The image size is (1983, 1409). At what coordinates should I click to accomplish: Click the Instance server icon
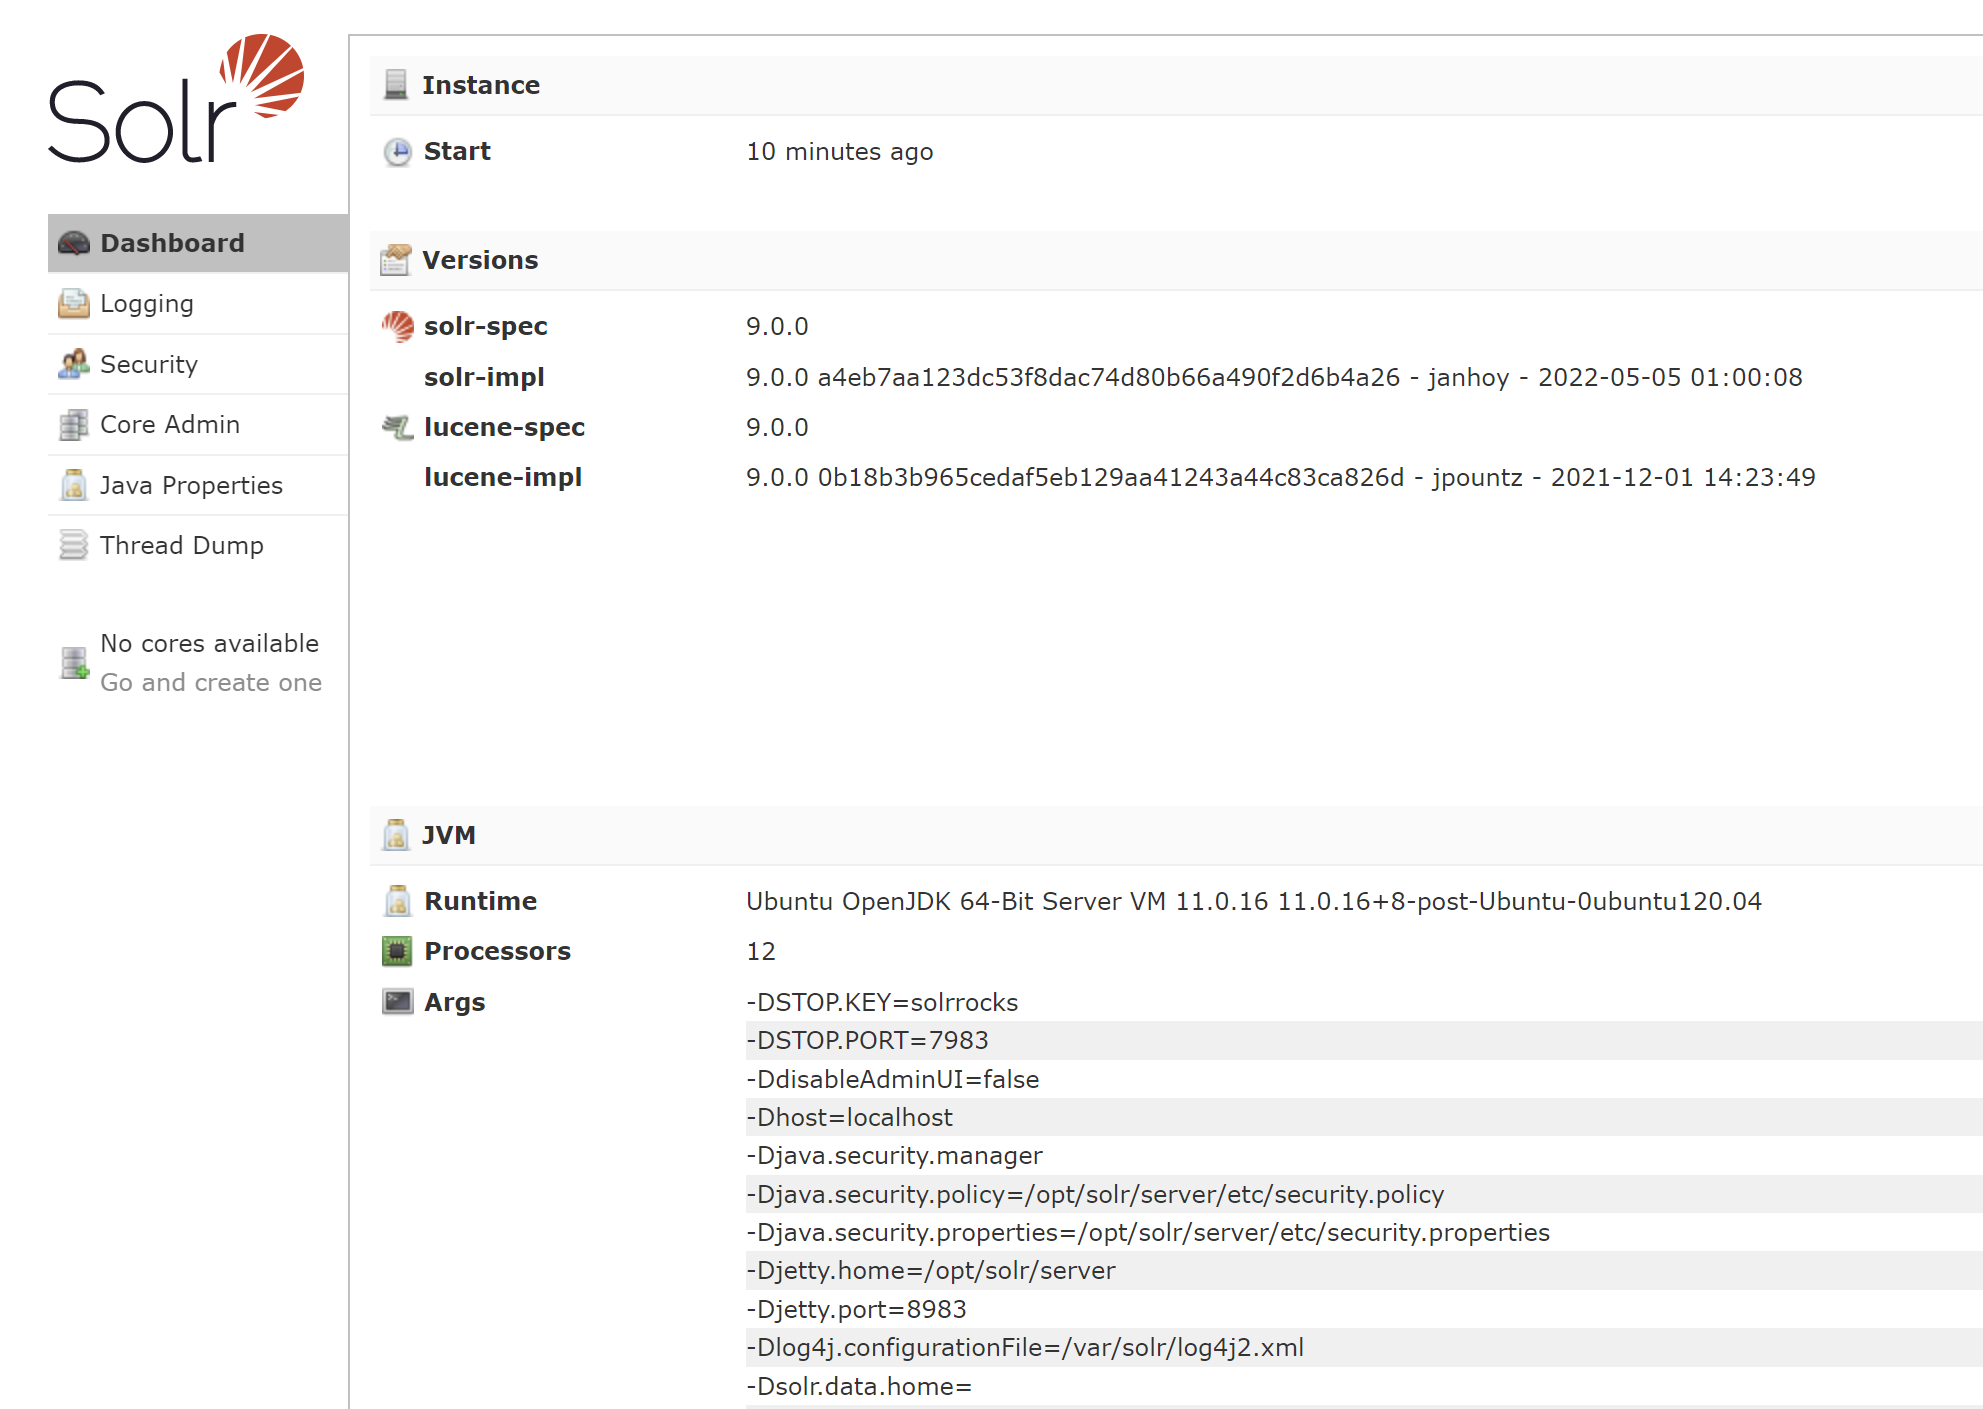coord(396,85)
